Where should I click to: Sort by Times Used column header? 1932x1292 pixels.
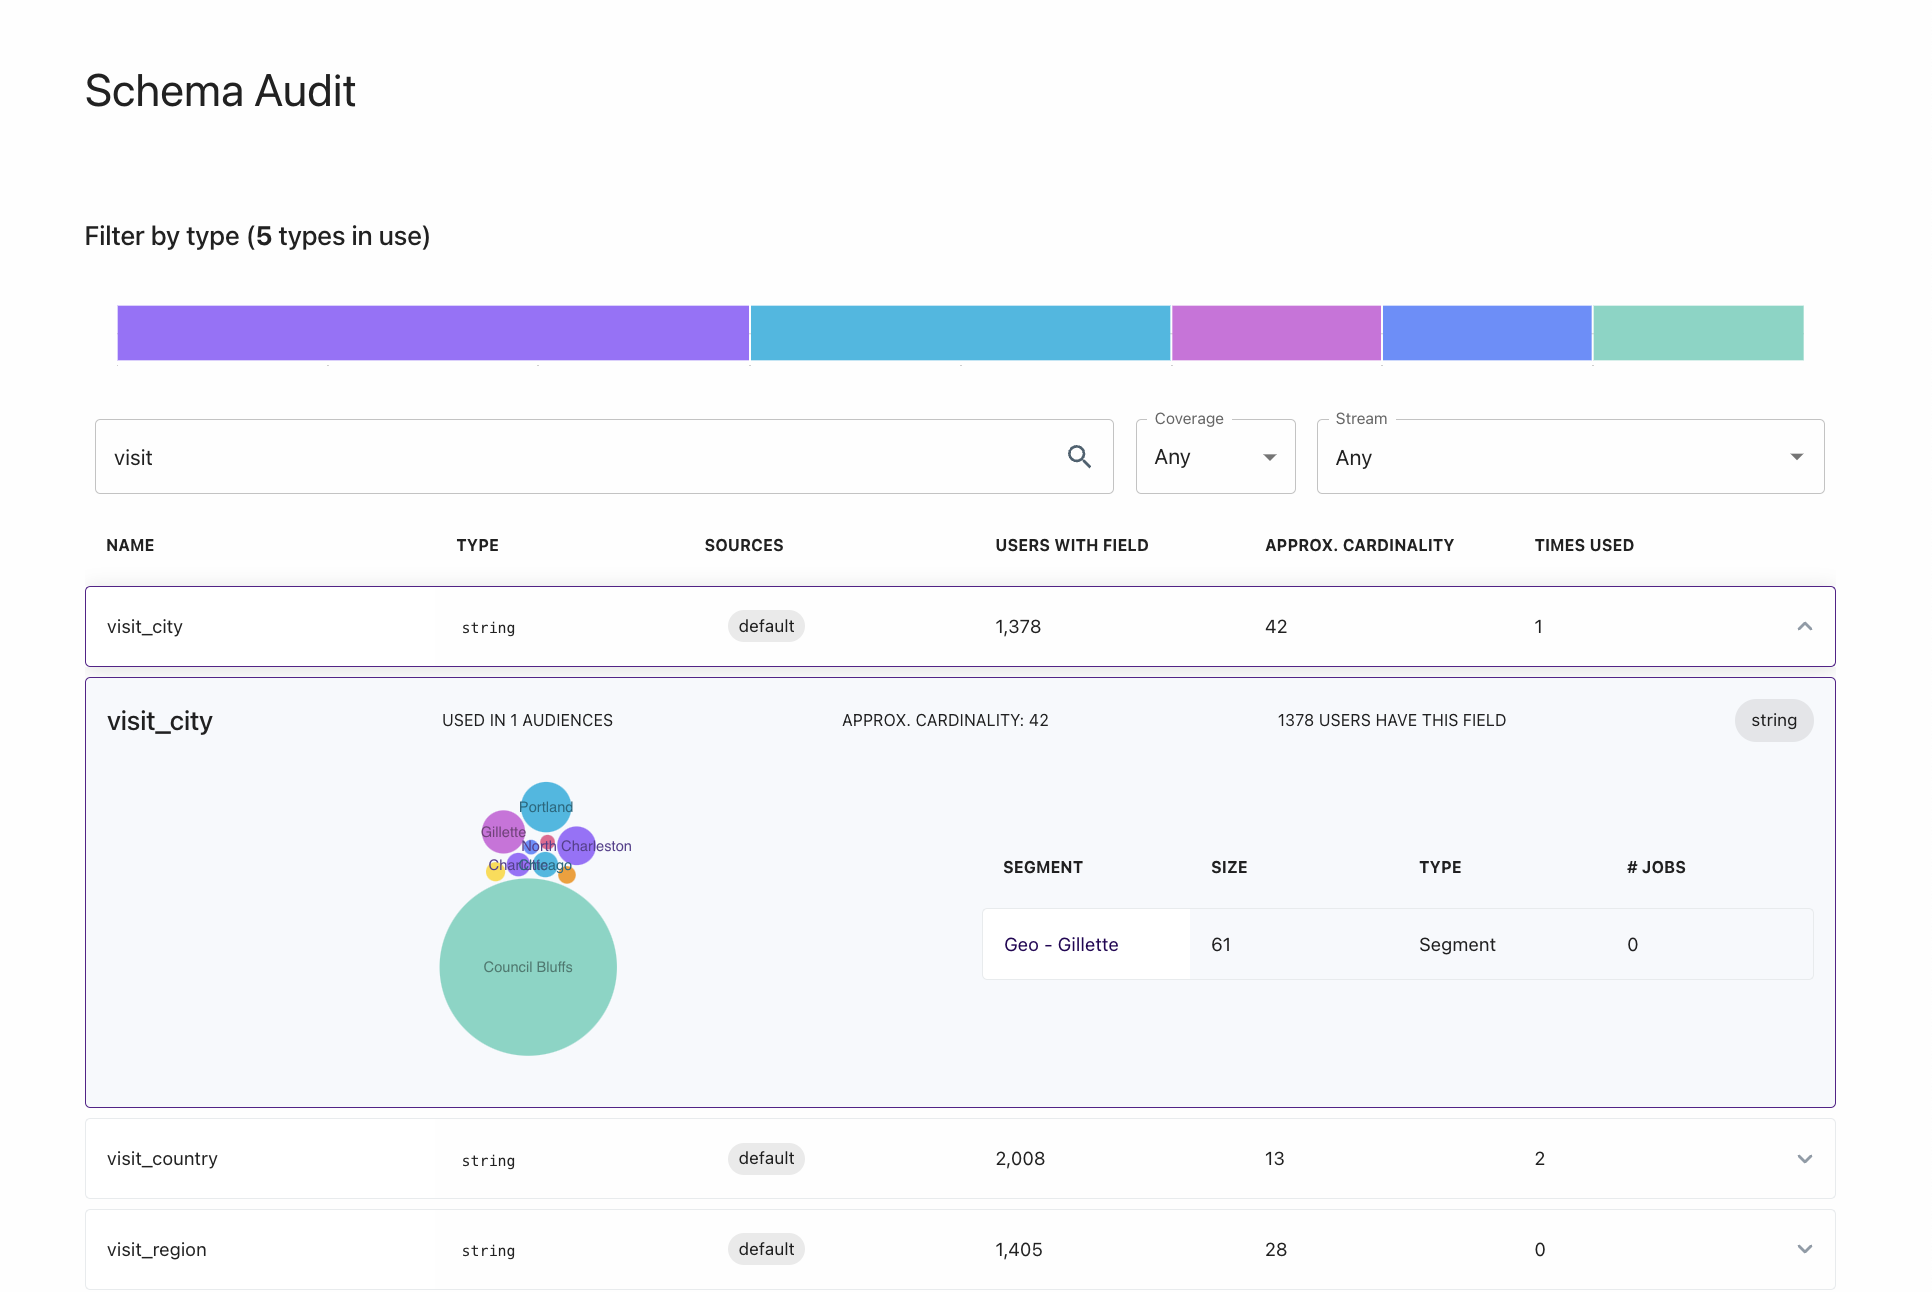click(1584, 545)
